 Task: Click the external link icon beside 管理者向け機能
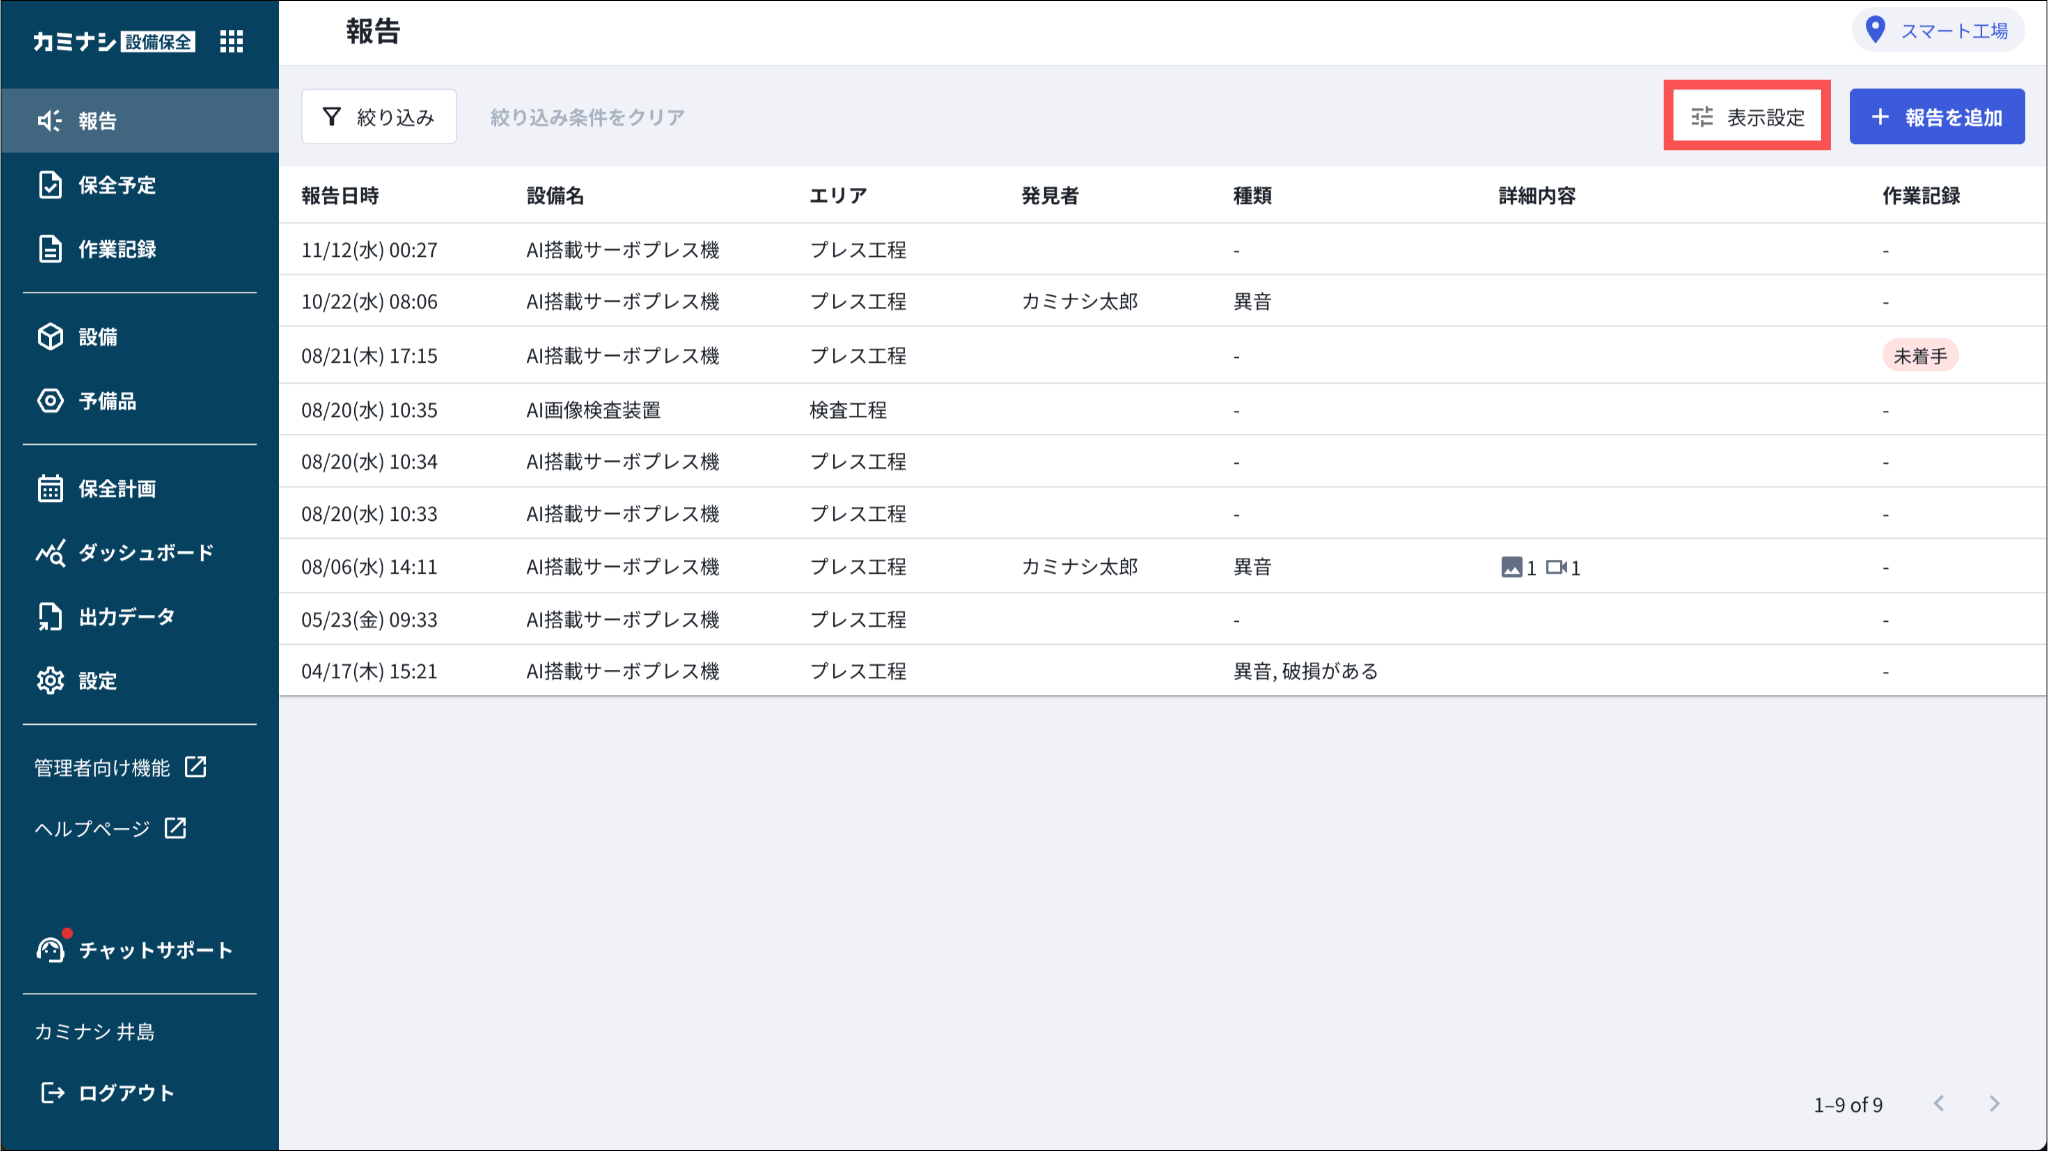pyautogui.click(x=196, y=767)
